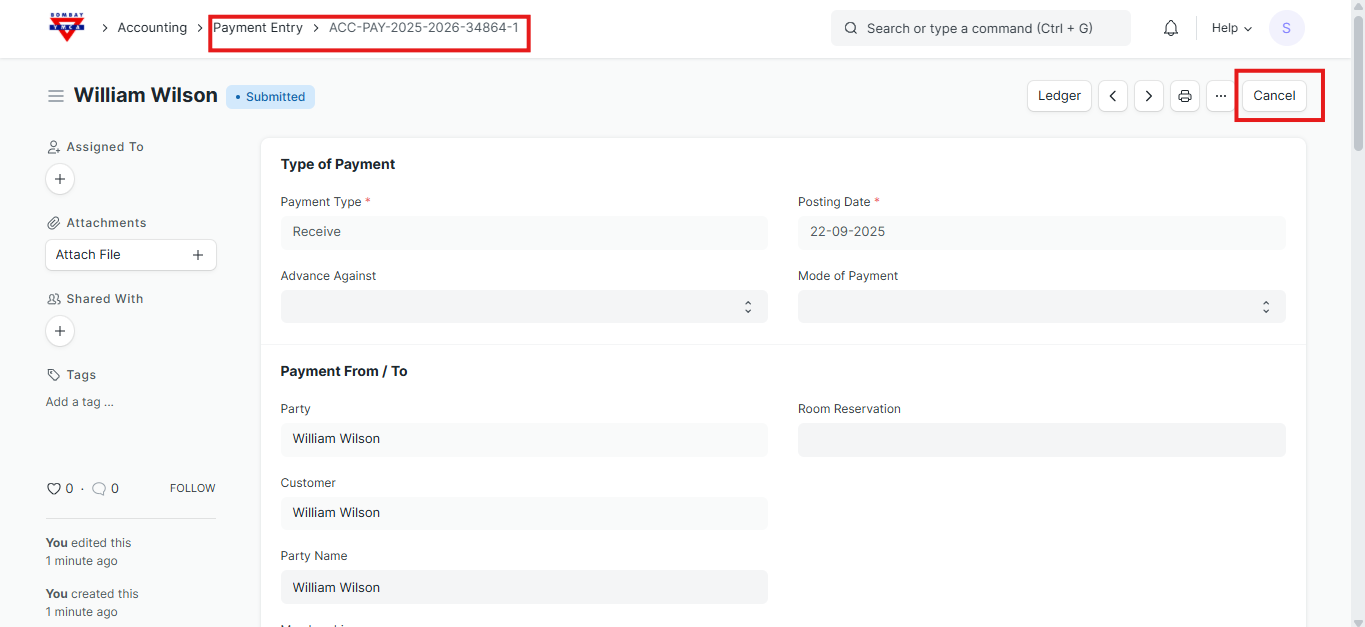The image size is (1365, 627).
Task: Go to next record with right arrow
Action: 1148,96
